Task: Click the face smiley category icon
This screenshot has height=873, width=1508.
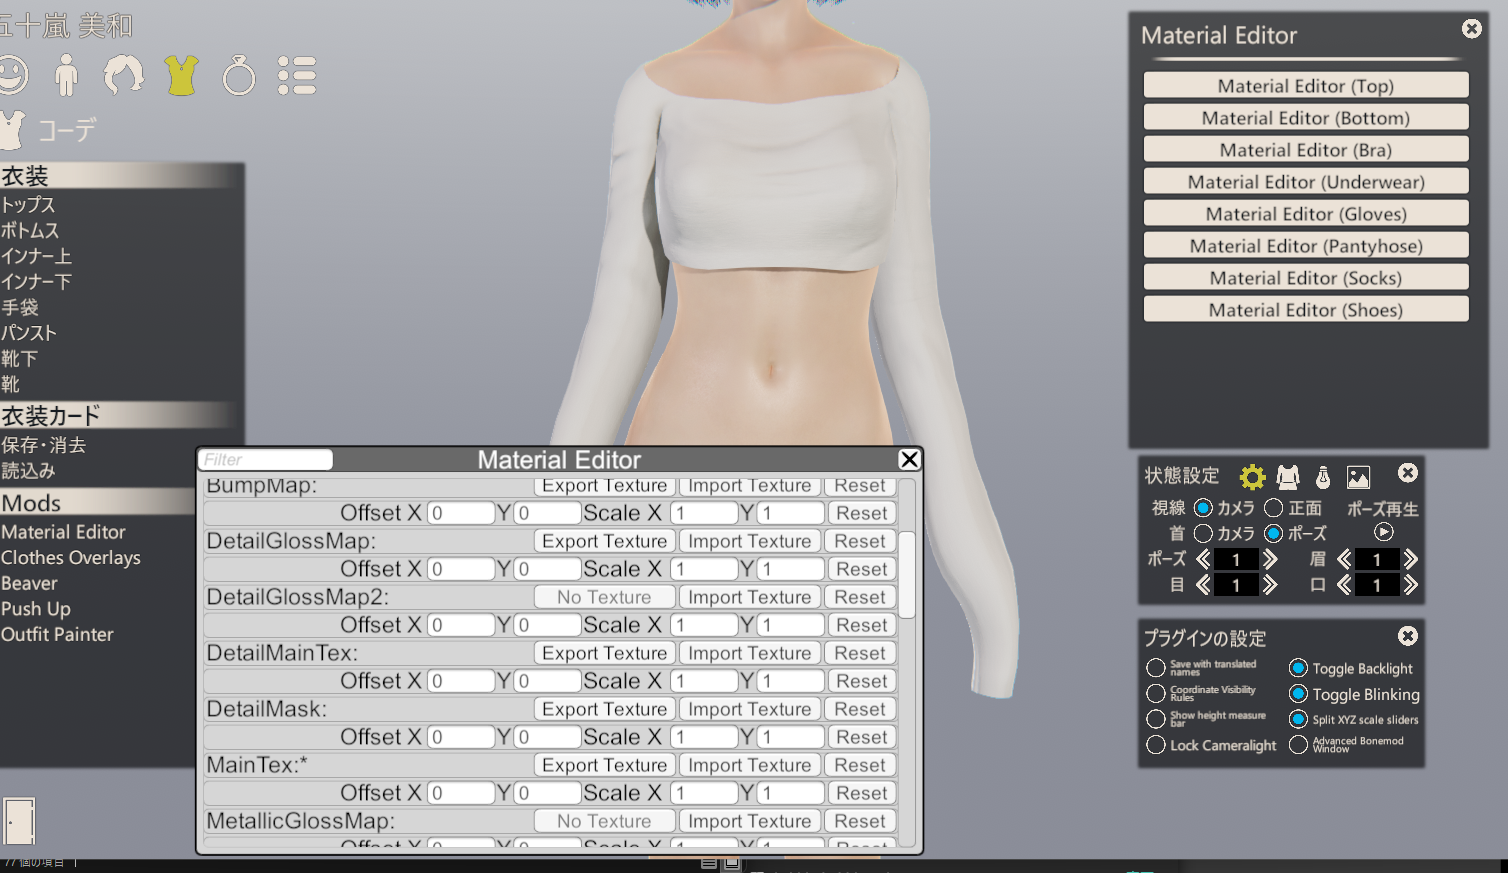Action: [12, 75]
